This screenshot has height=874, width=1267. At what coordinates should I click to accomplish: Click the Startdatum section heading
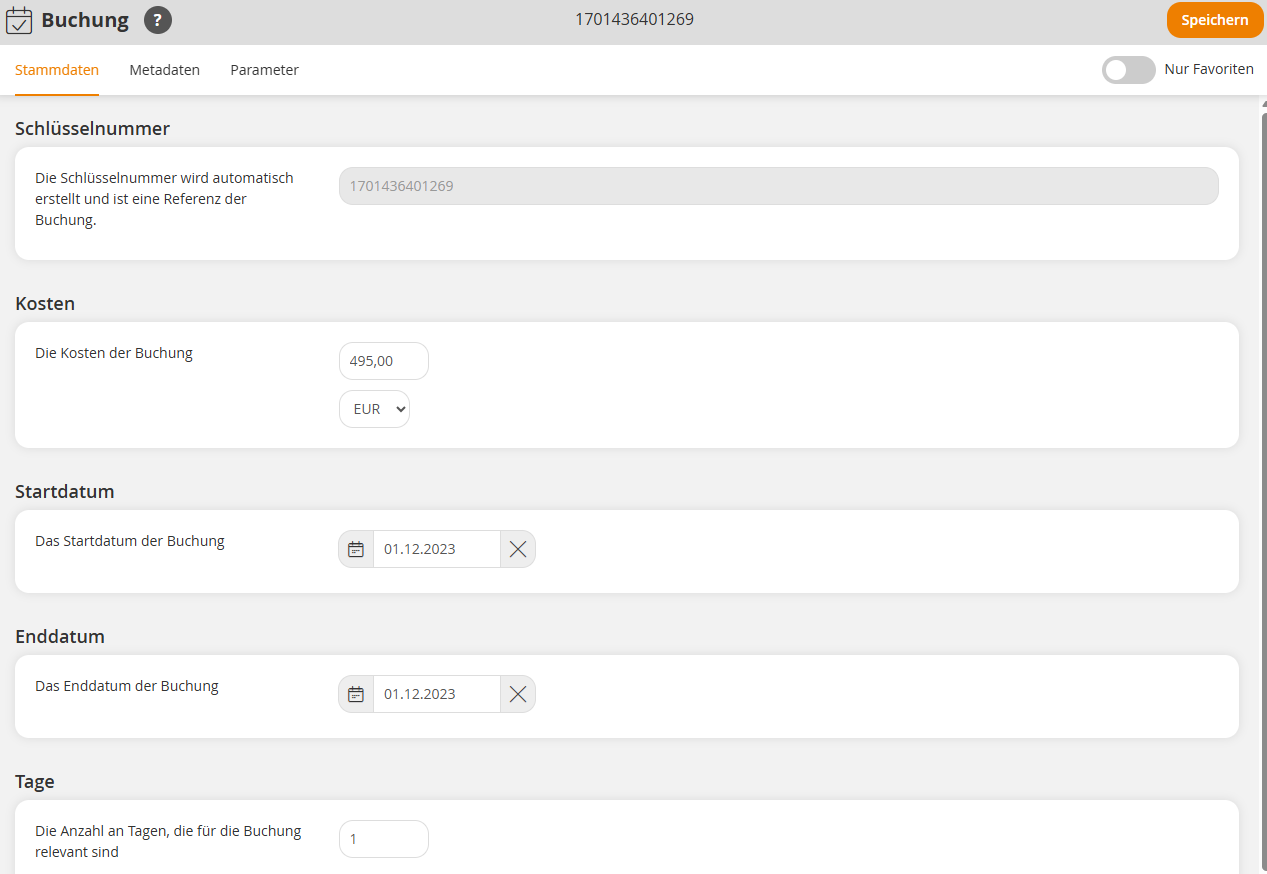click(65, 491)
